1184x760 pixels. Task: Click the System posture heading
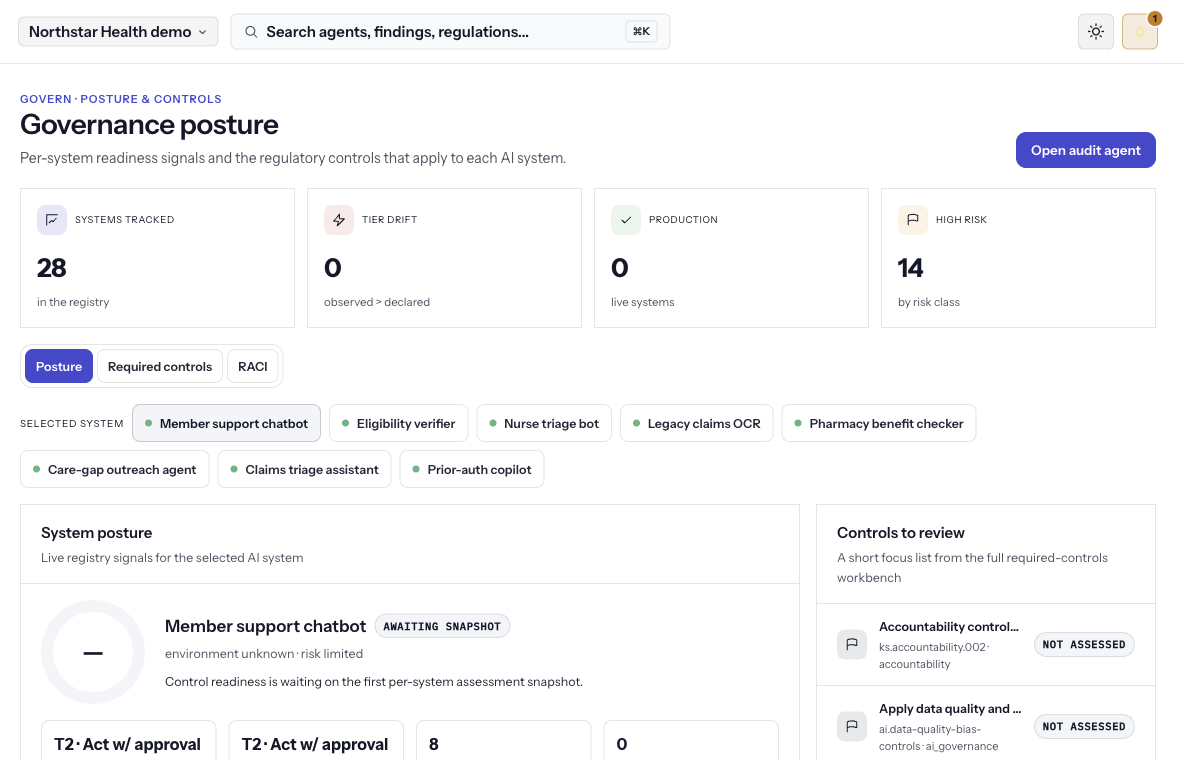click(97, 533)
